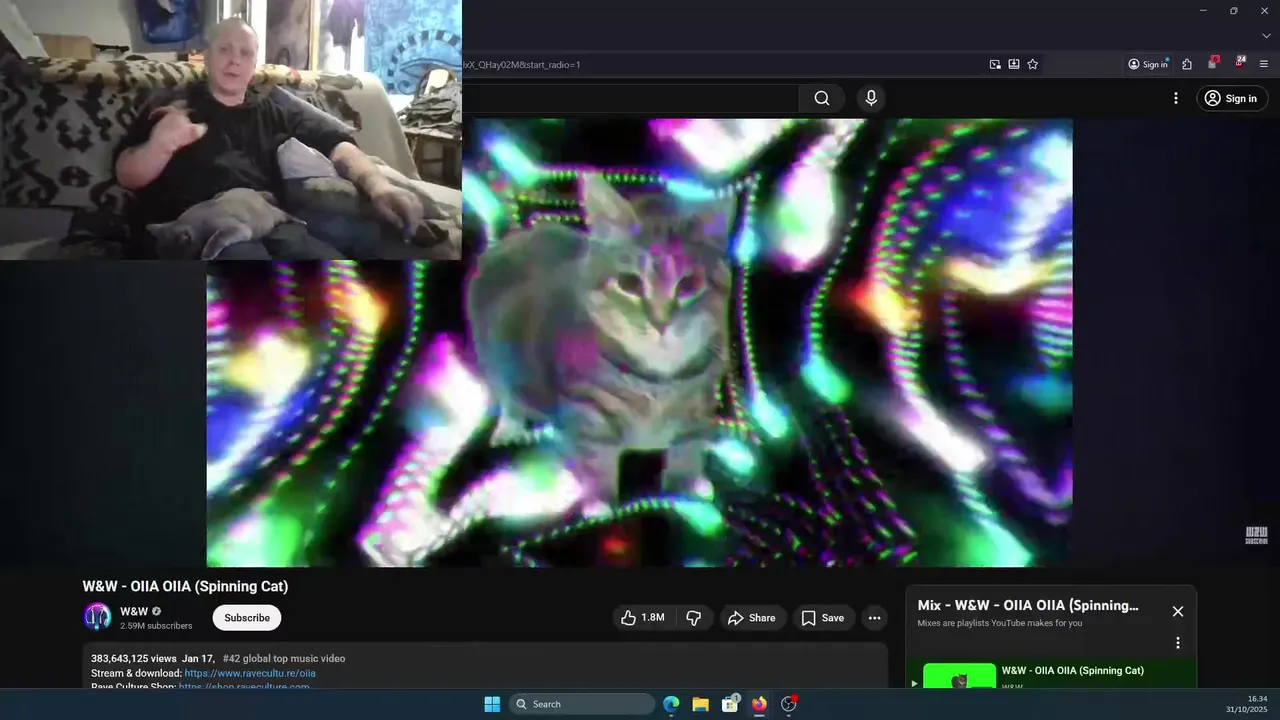
Task: Click the webcam overlay video of the man
Action: pyautogui.click(x=231, y=130)
